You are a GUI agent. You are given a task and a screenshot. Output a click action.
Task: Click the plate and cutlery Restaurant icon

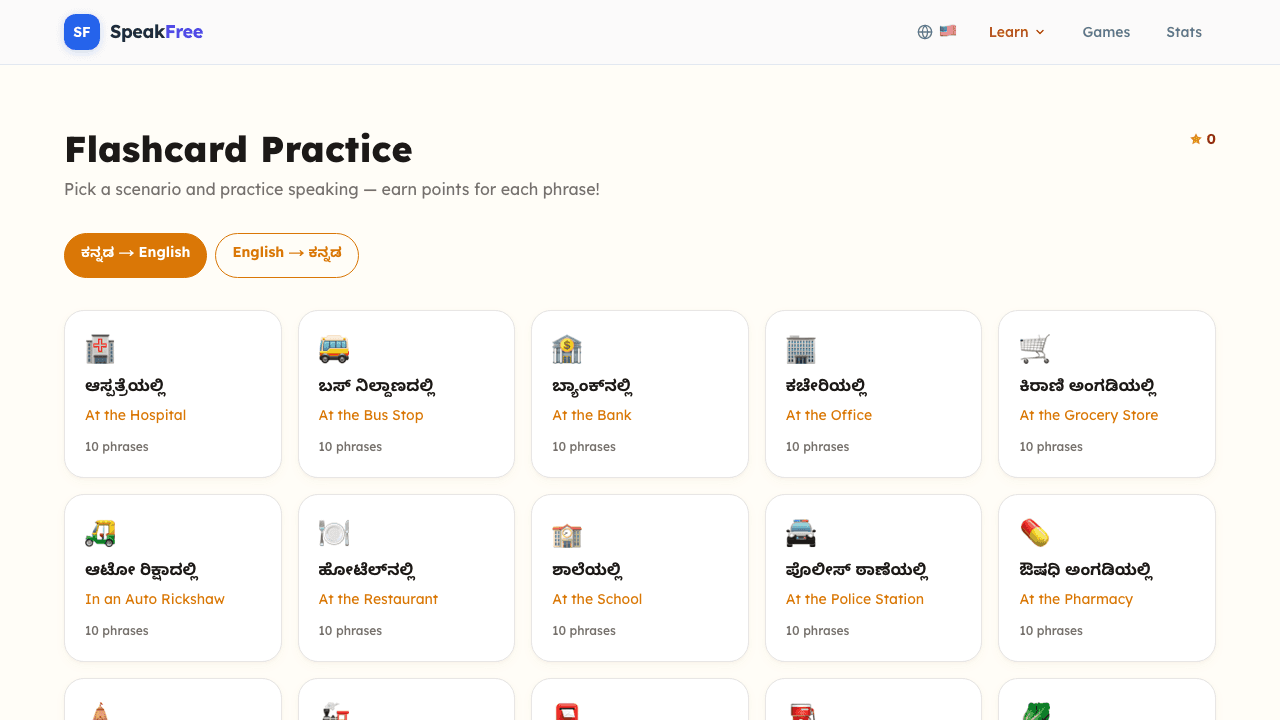[x=334, y=533]
